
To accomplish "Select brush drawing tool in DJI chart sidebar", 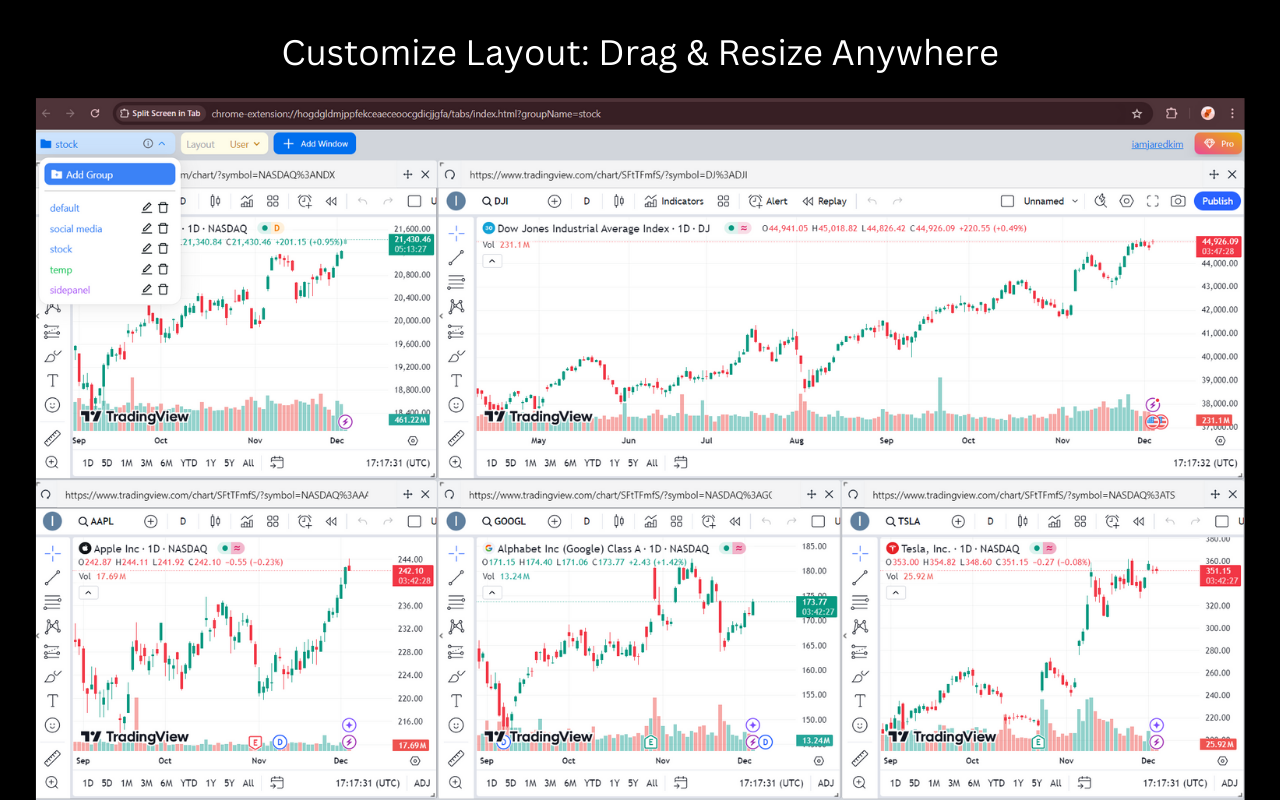I will tap(456, 356).
